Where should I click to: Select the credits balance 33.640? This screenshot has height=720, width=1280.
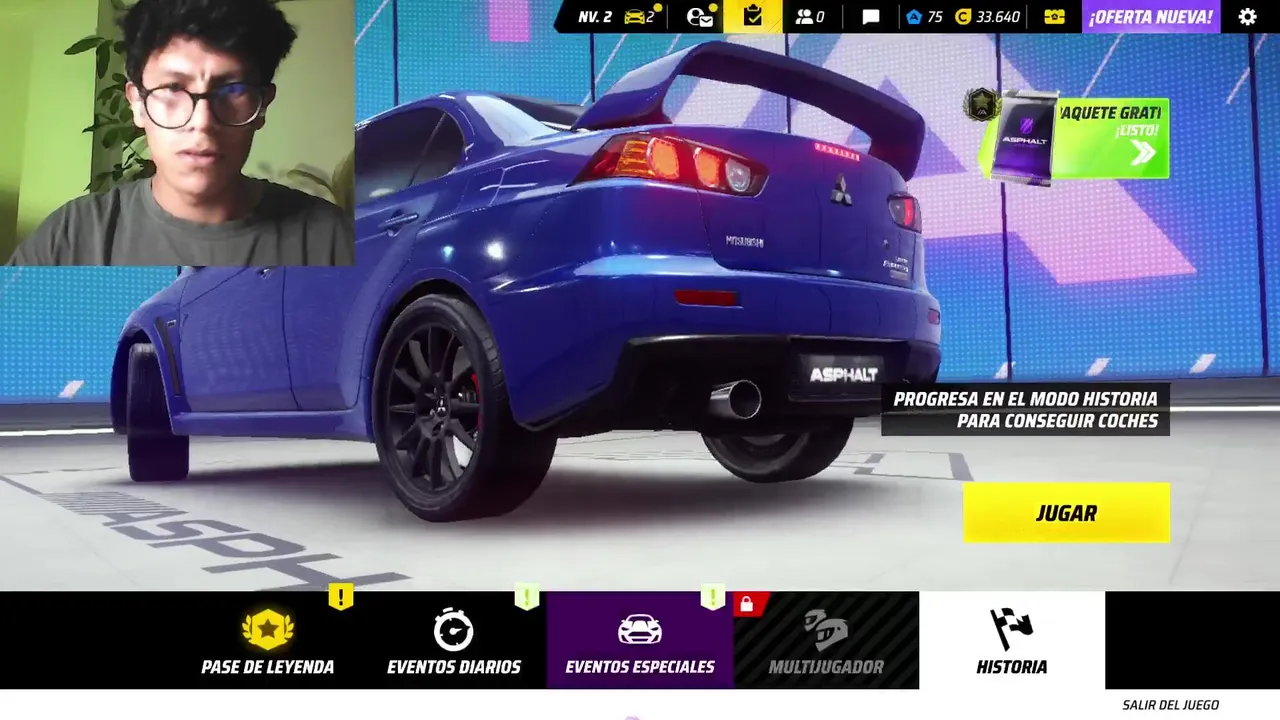[988, 17]
